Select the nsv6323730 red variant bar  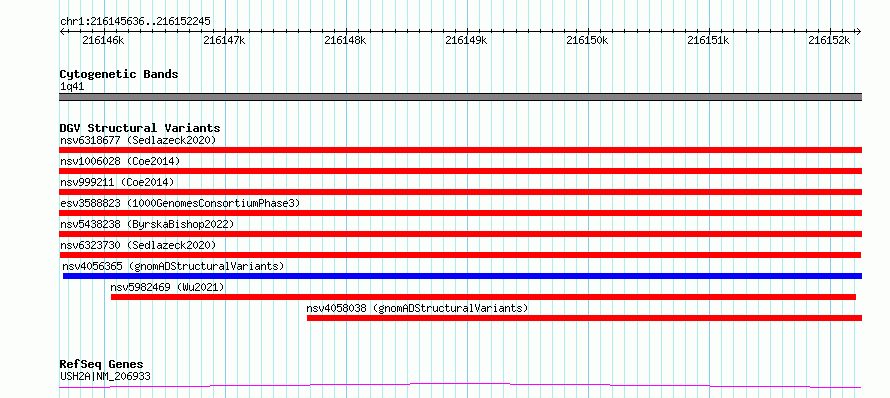(460, 255)
